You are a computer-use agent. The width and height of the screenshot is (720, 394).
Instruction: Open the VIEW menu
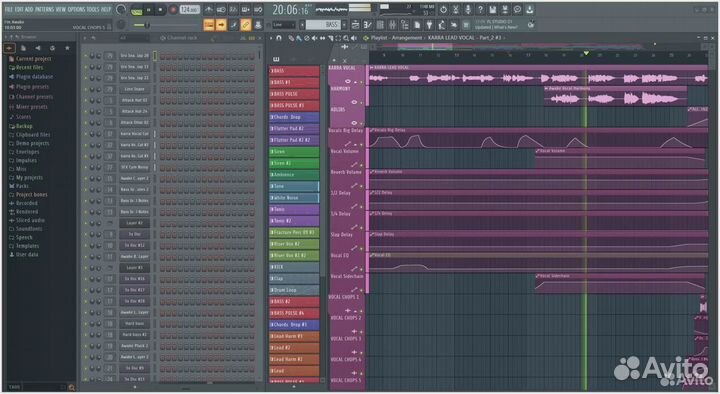click(61, 9)
